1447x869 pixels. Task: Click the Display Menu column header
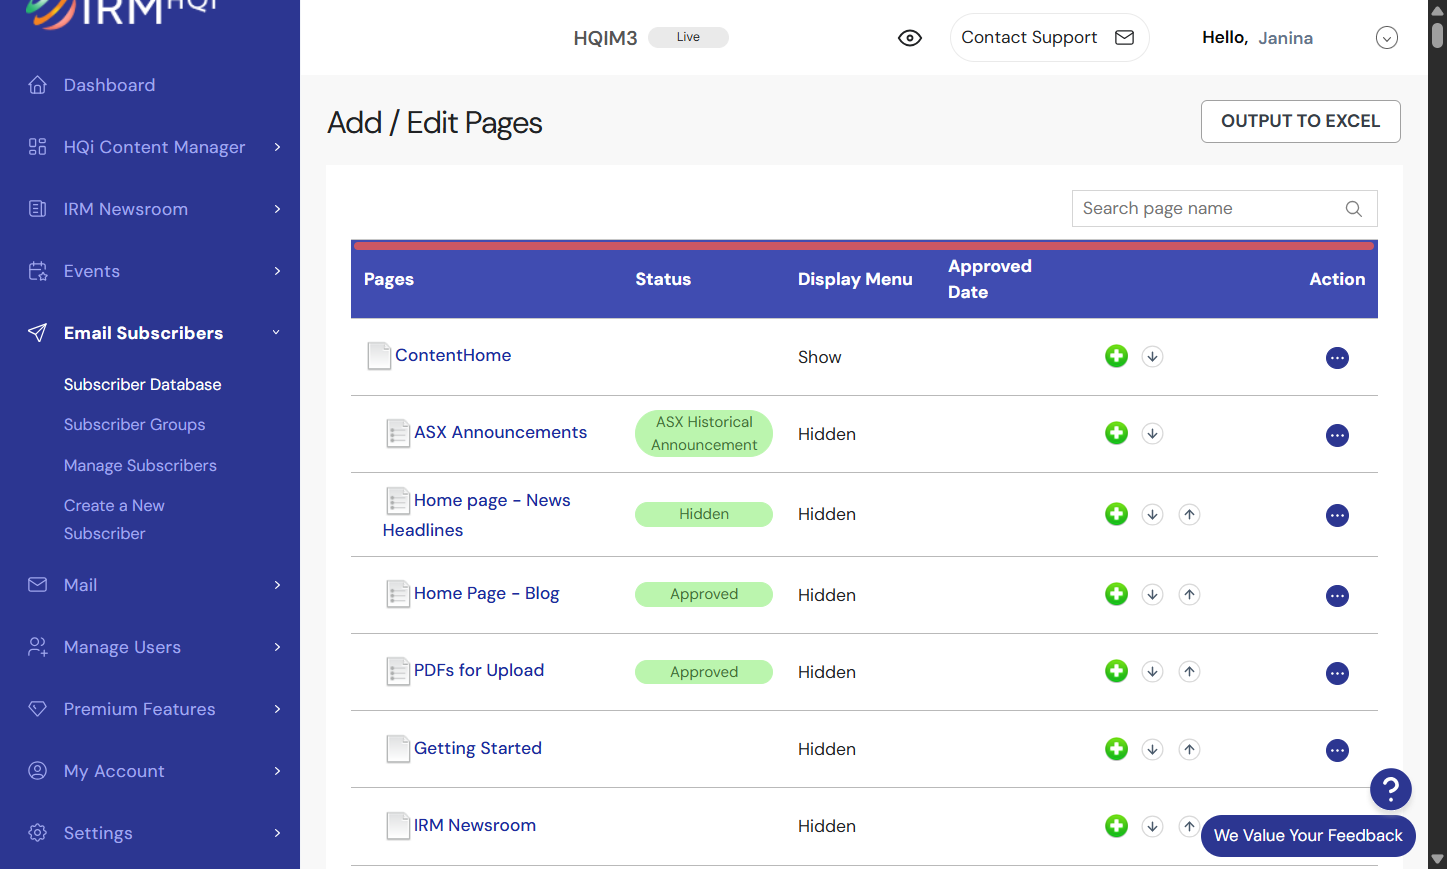click(x=855, y=279)
